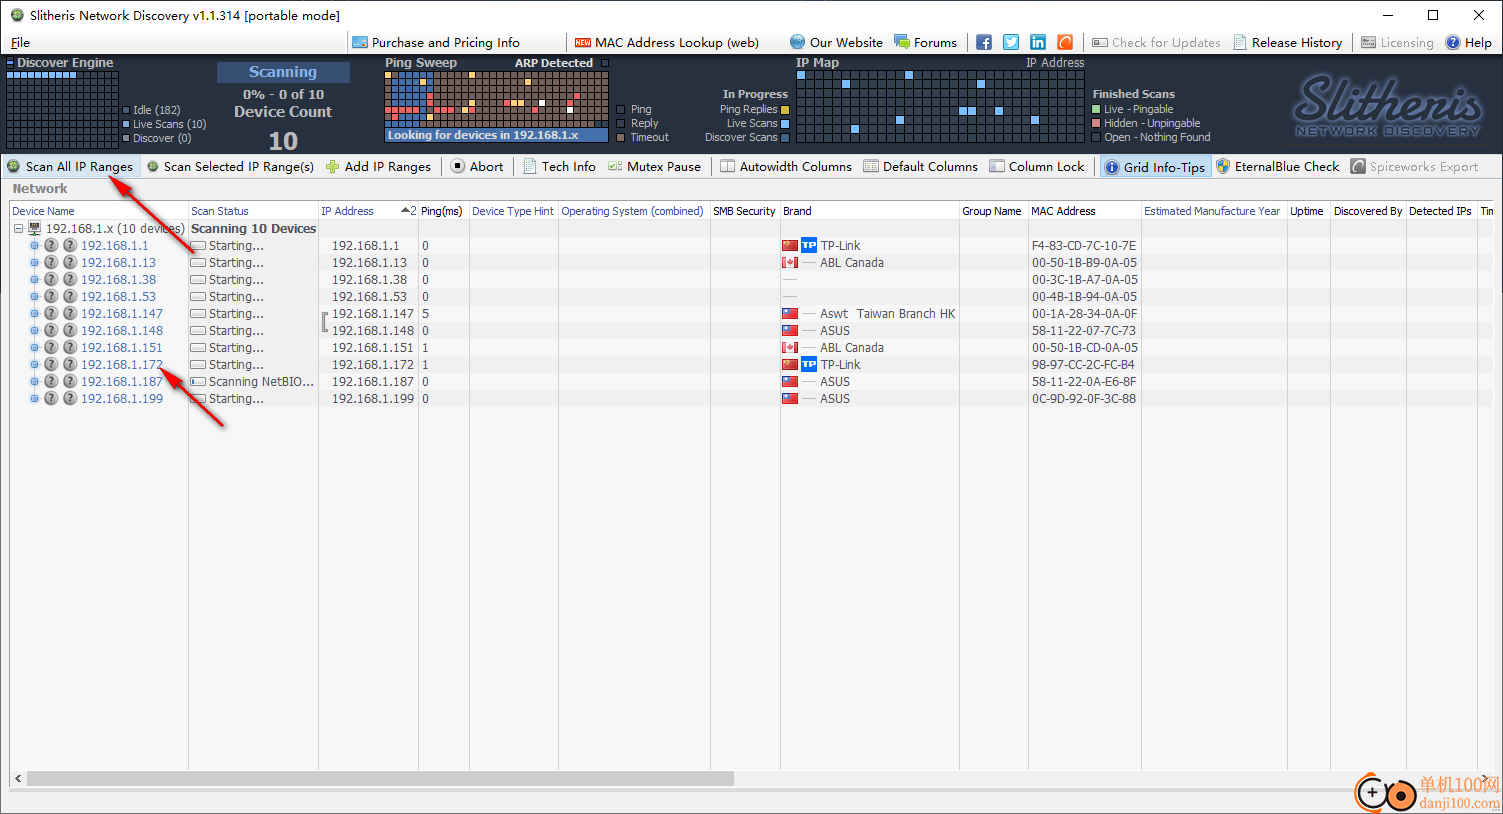Click the SMB Security column header
The height and width of the screenshot is (814, 1503).
point(744,211)
